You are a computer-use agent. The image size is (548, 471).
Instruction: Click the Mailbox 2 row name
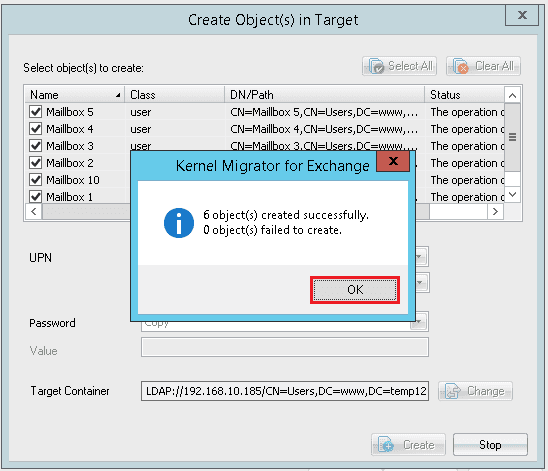(70, 163)
